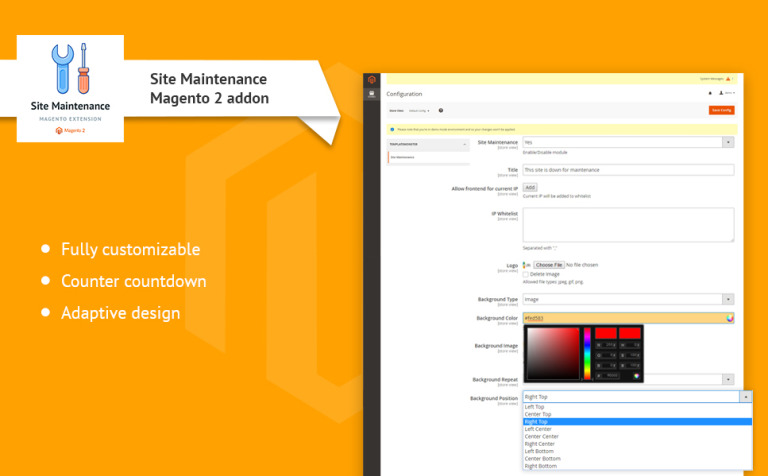Click the blue info icon in demo notice

[x=392, y=130]
